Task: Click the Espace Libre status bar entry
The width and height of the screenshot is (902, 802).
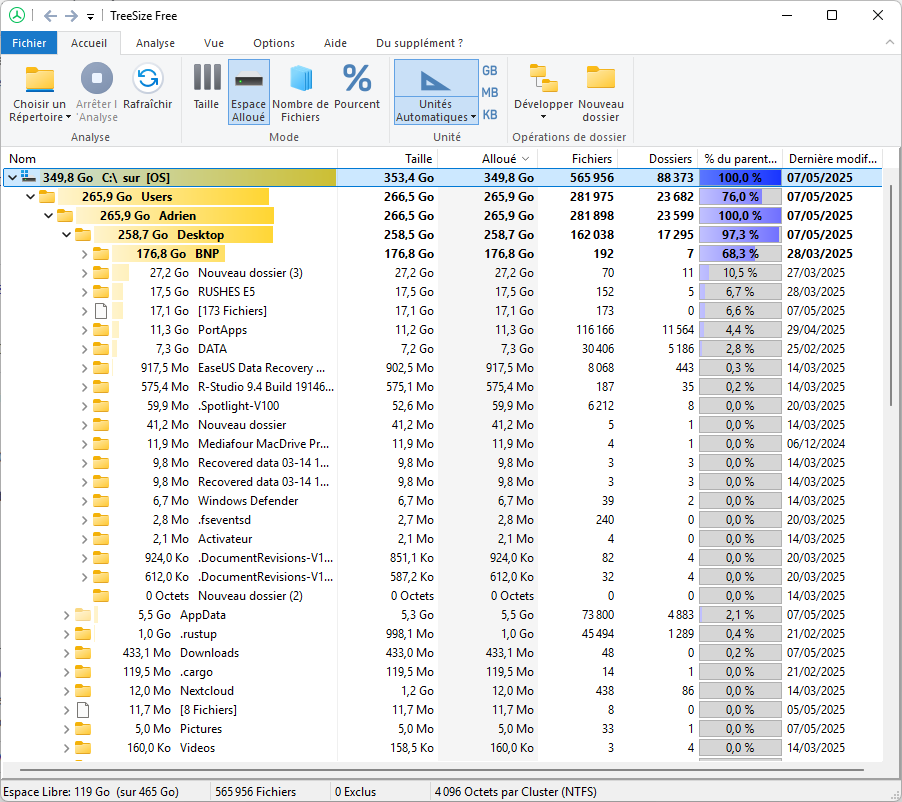Action: pyautogui.click(x=91, y=792)
